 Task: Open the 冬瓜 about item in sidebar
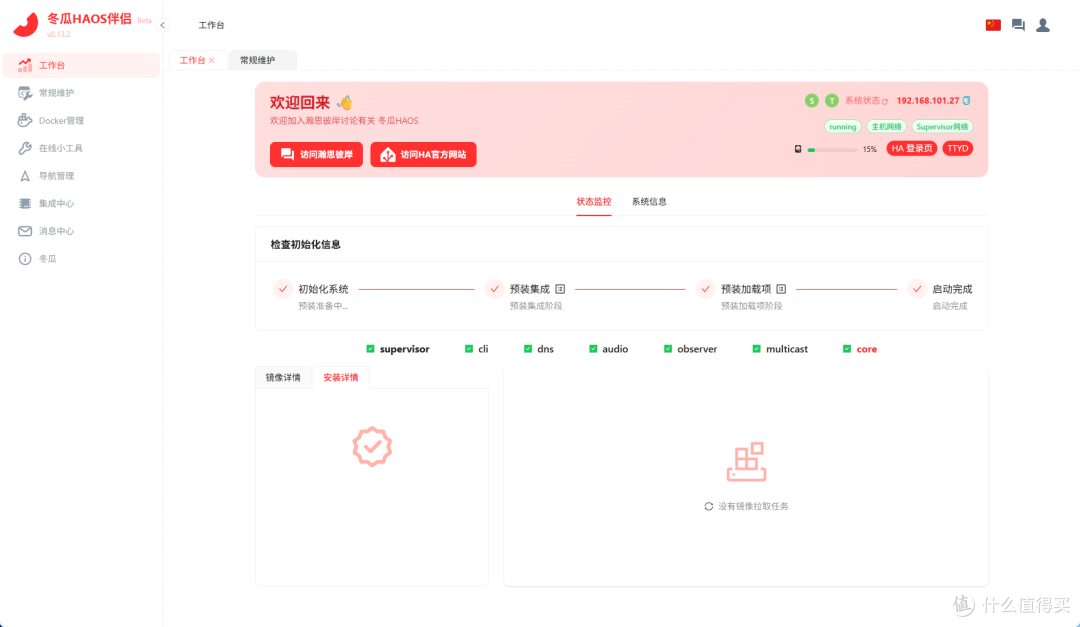[81, 258]
